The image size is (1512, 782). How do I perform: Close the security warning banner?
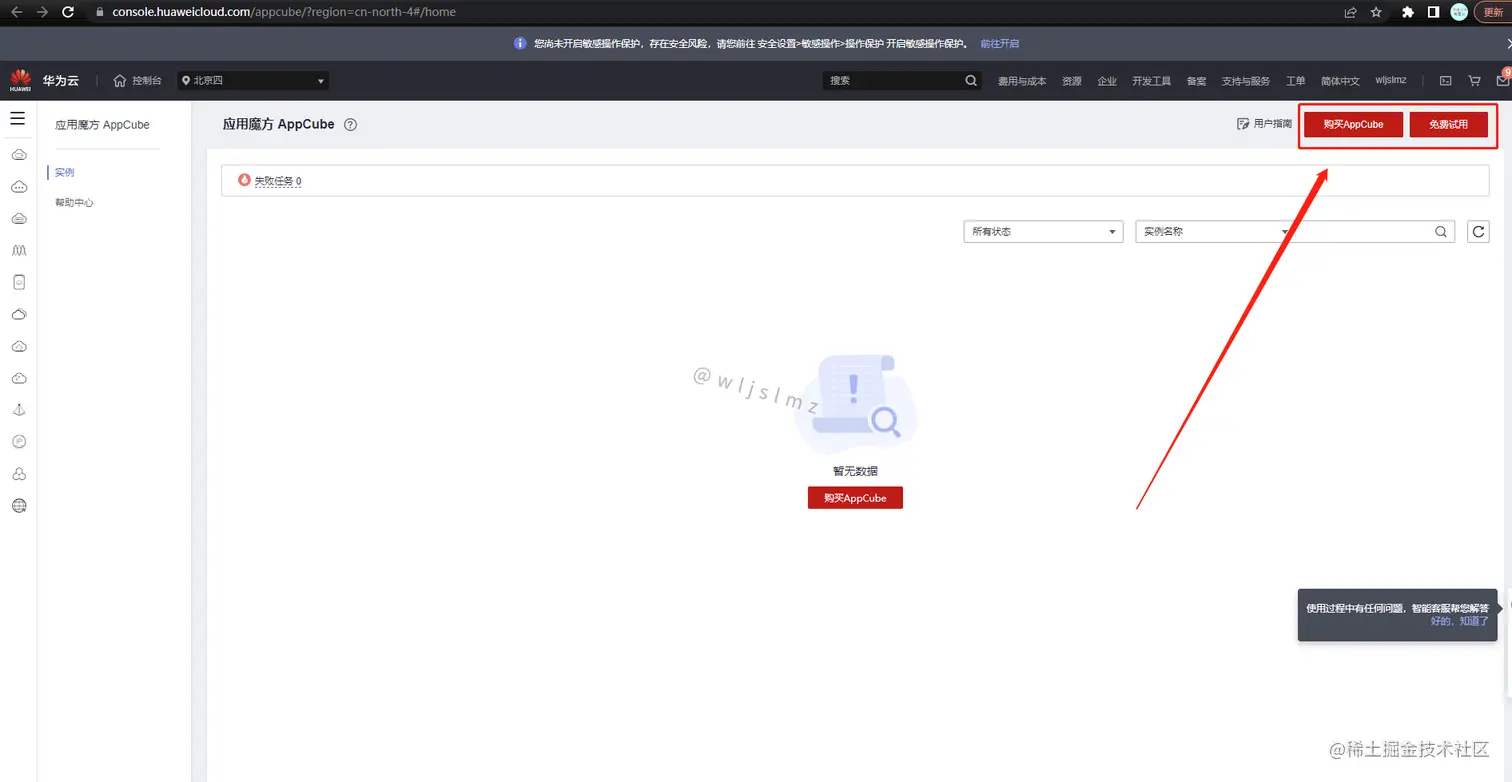[x=1508, y=44]
